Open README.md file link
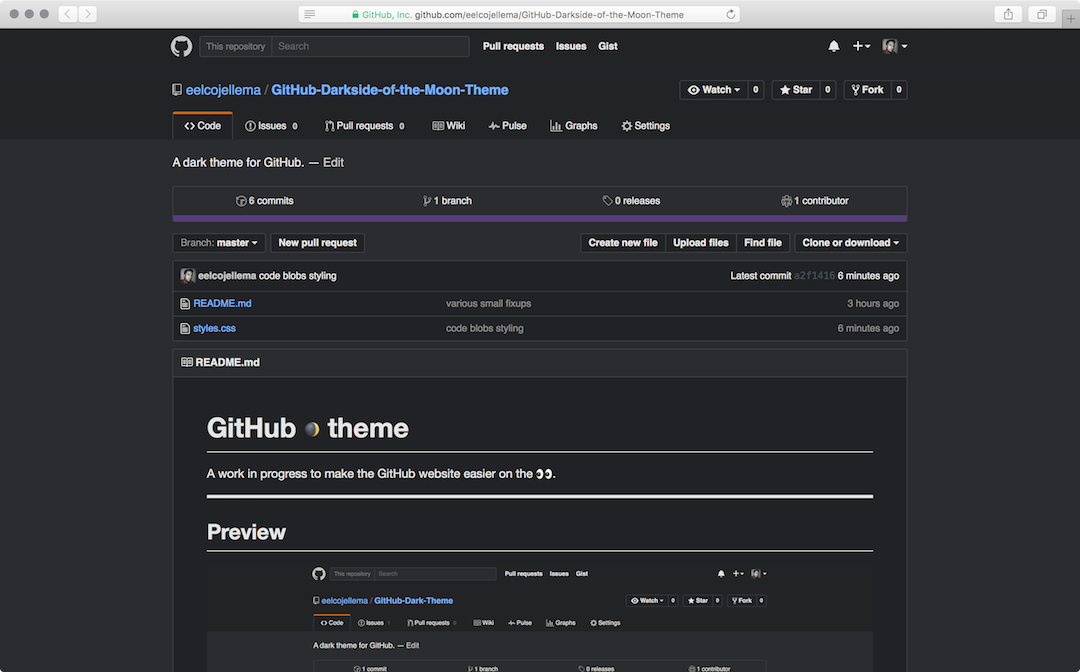This screenshot has height=672, width=1080. pos(222,304)
